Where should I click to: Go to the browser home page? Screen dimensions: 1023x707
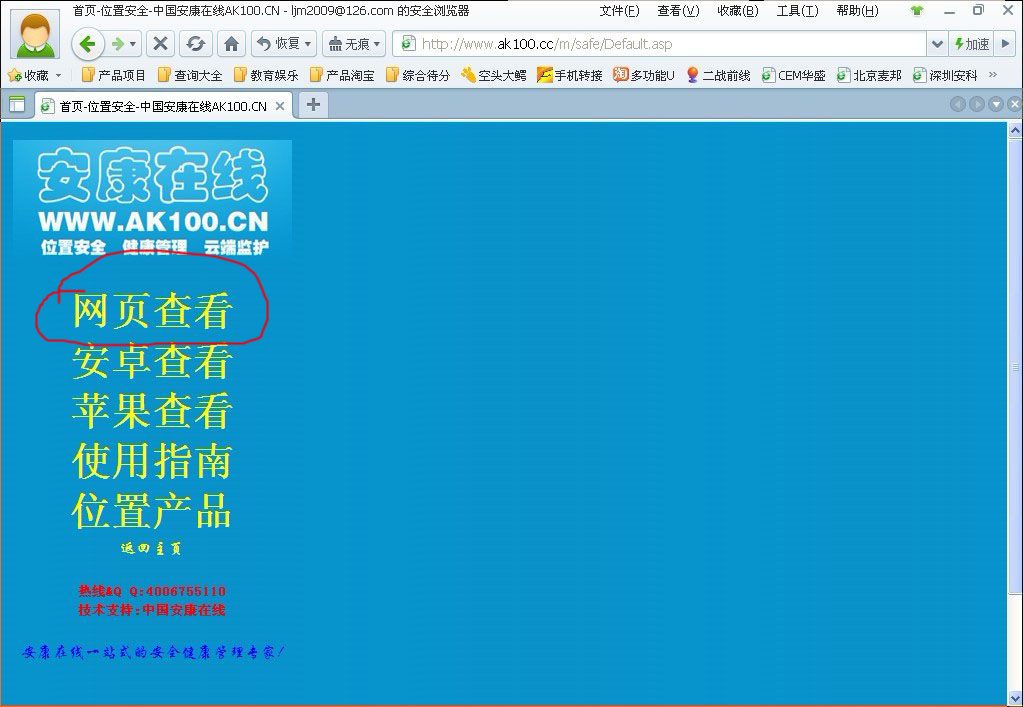tap(231, 44)
